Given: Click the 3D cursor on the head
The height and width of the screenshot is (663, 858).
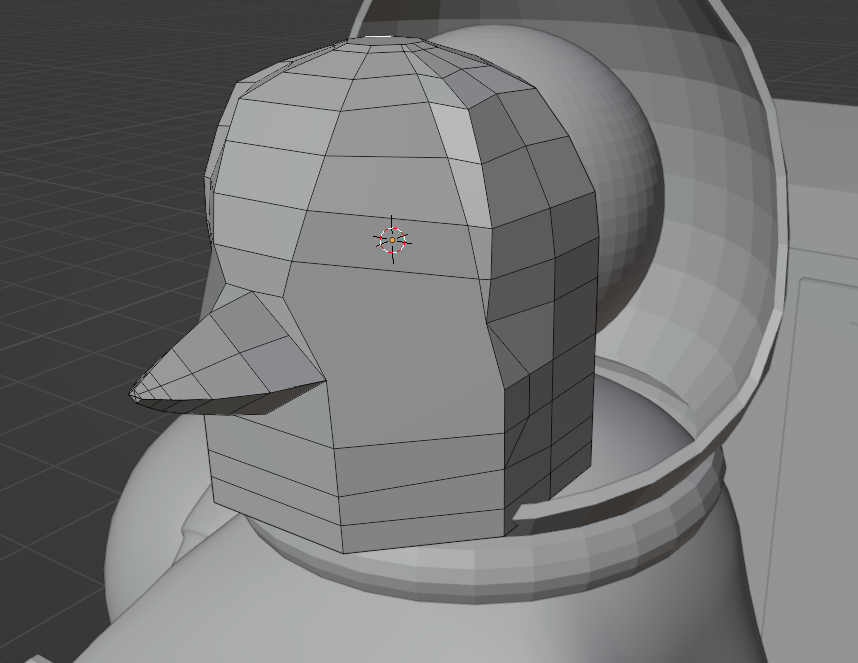Looking at the screenshot, I should pyautogui.click(x=392, y=240).
